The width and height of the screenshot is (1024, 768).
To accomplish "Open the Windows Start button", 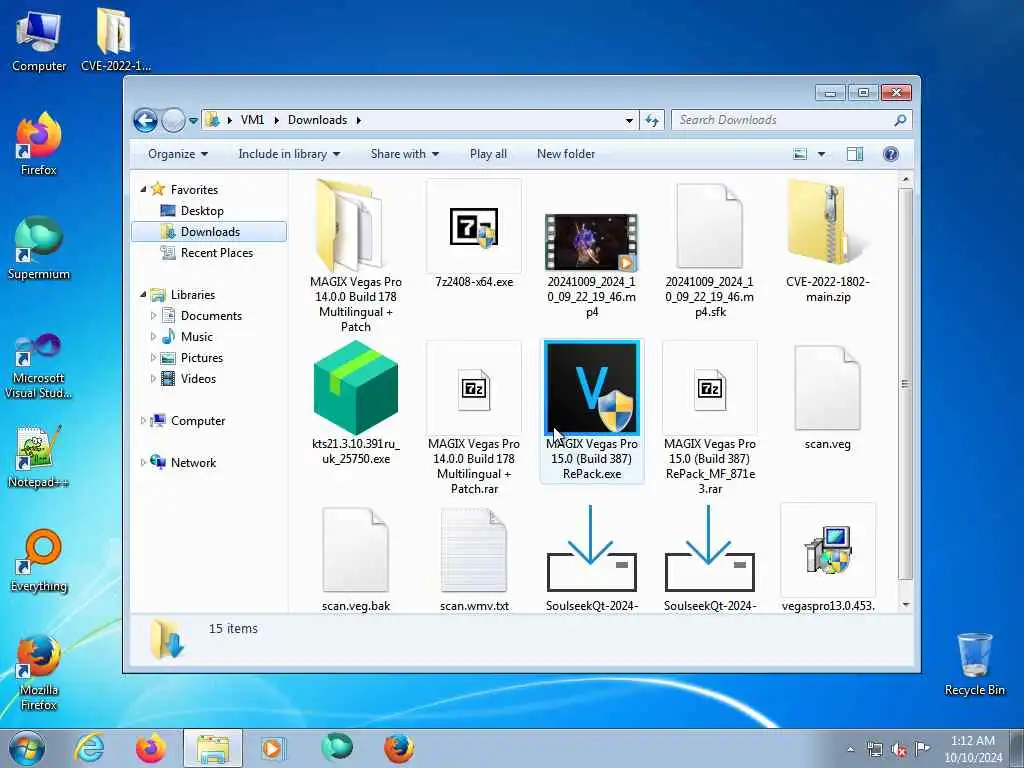I will click(x=27, y=748).
